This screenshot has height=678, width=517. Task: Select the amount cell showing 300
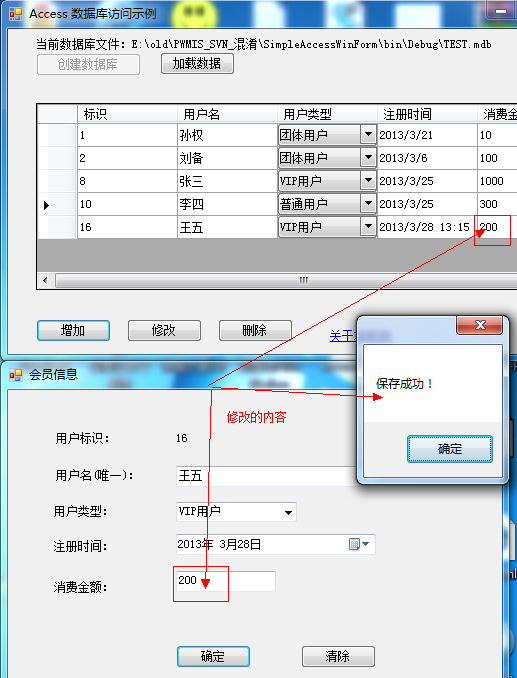pos(497,204)
